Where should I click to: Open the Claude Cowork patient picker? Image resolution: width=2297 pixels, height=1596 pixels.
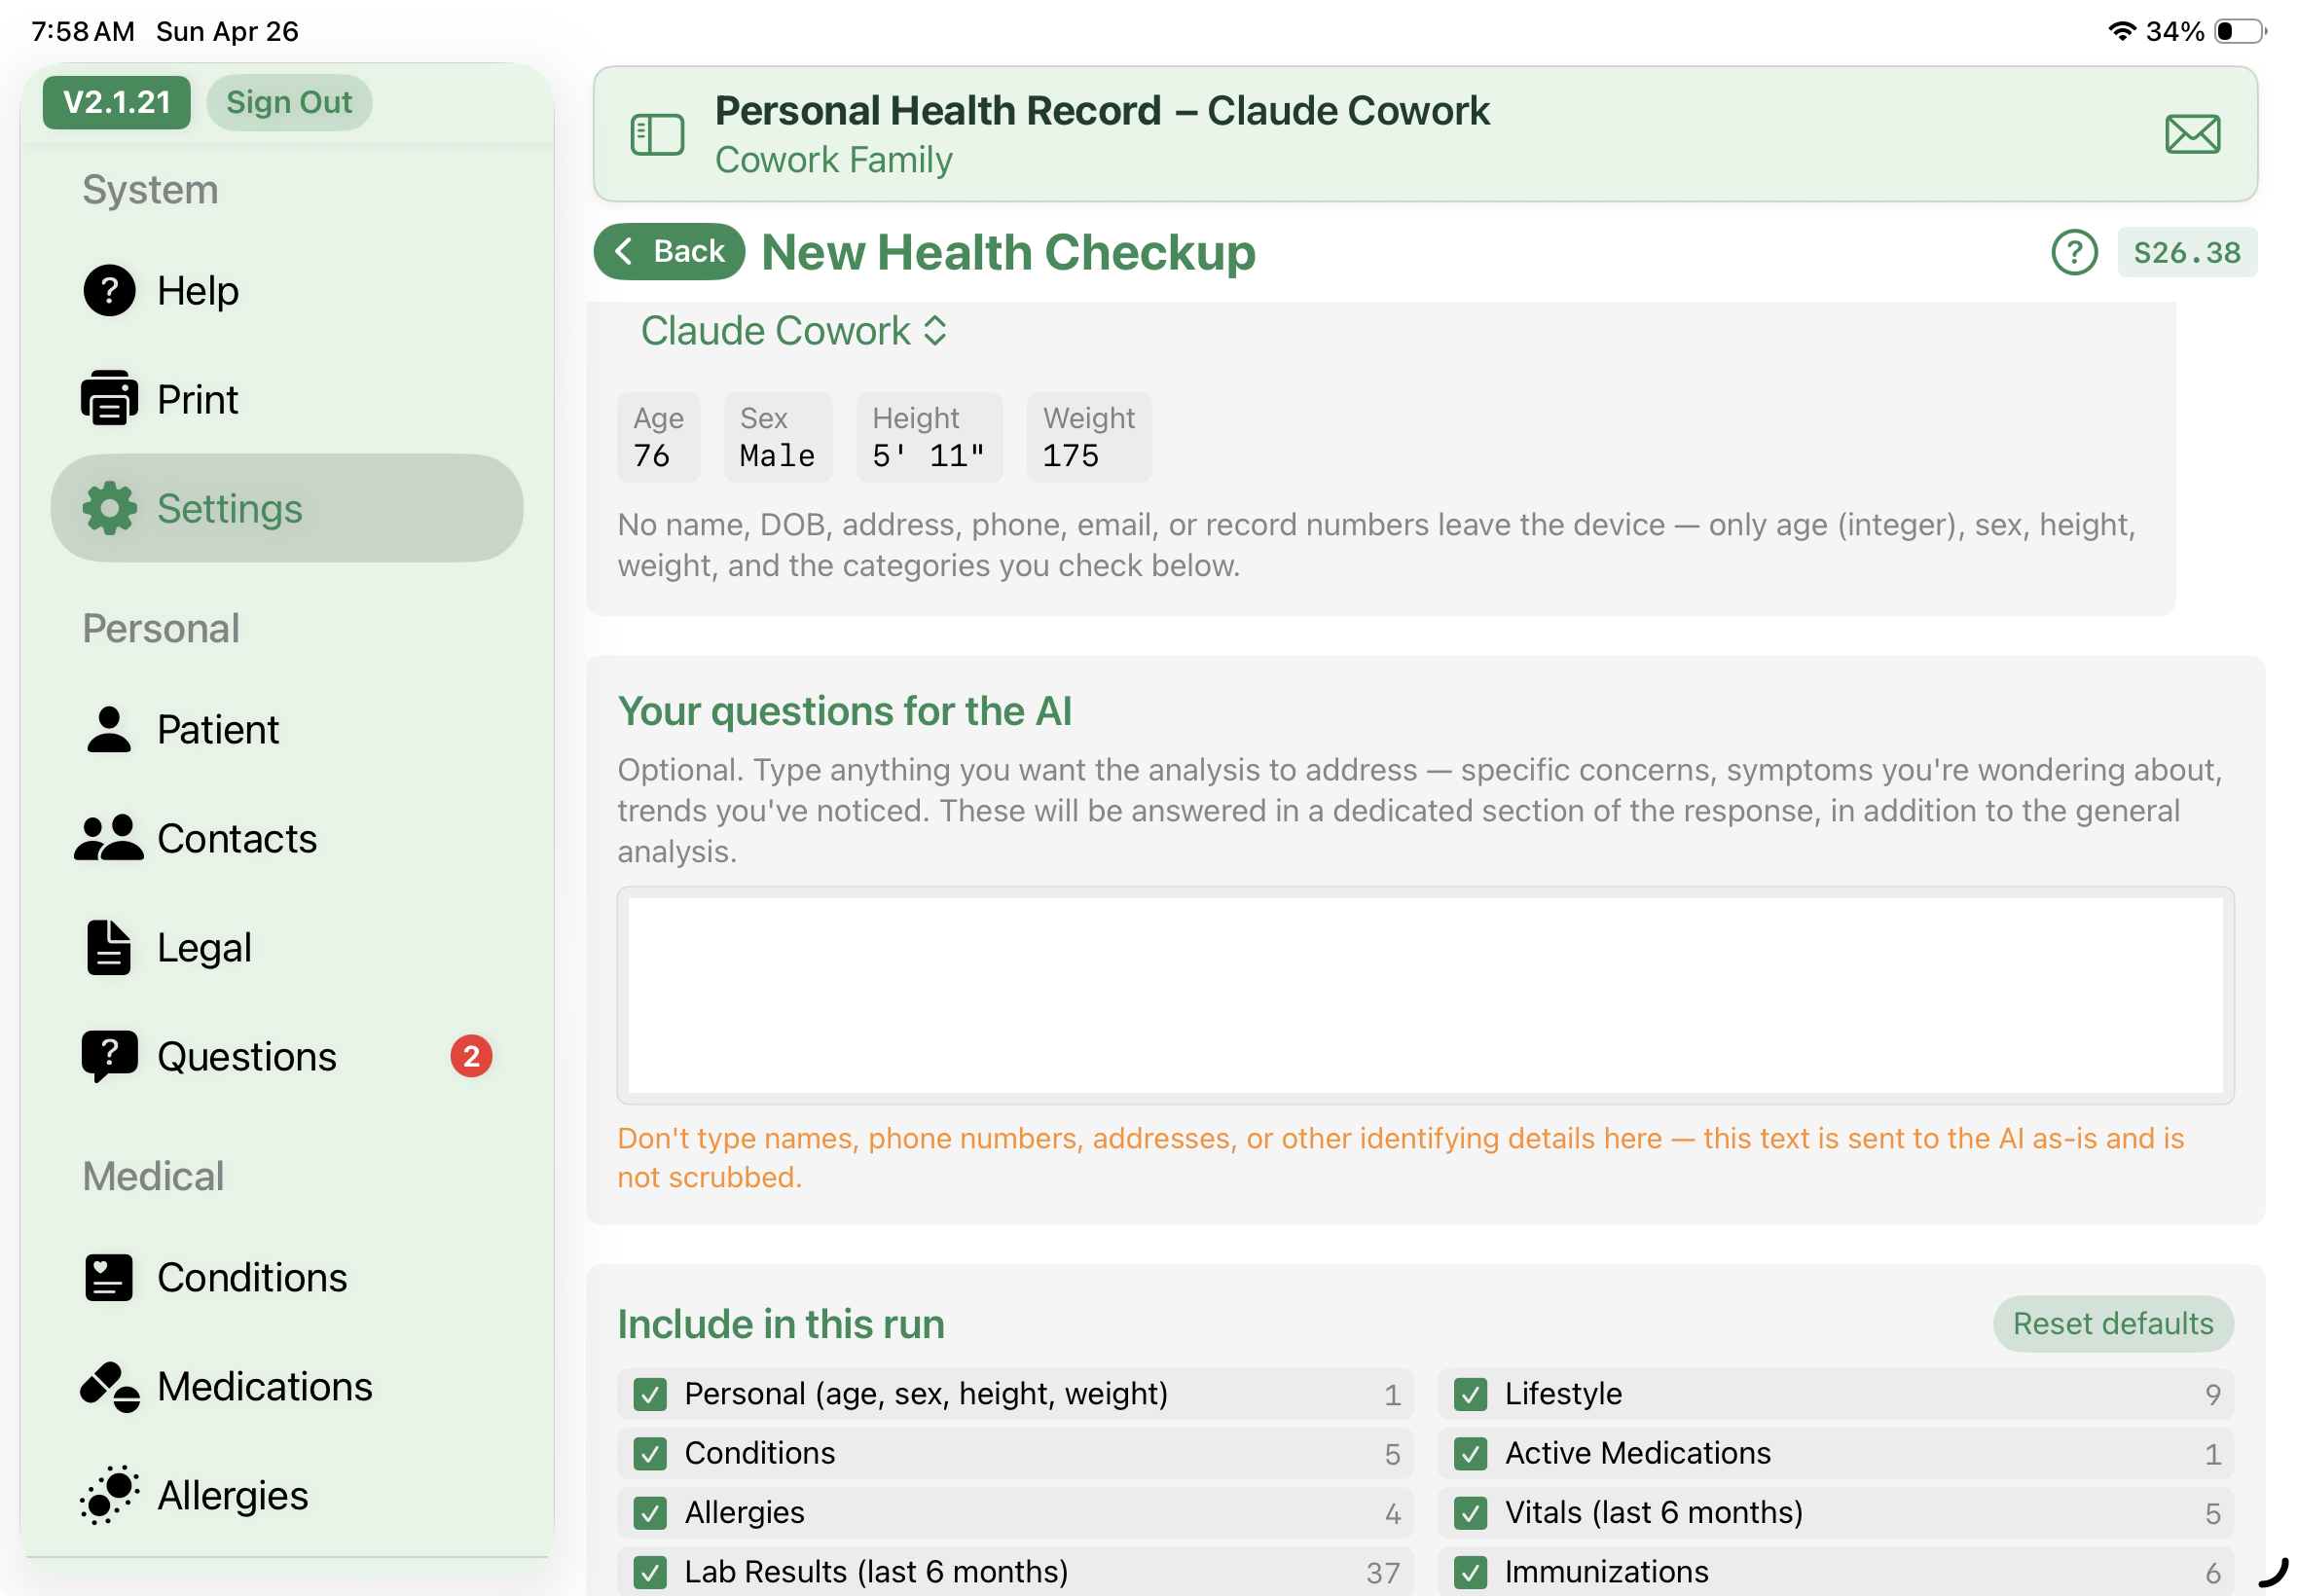pyautogui.click(x=794, y=331)
